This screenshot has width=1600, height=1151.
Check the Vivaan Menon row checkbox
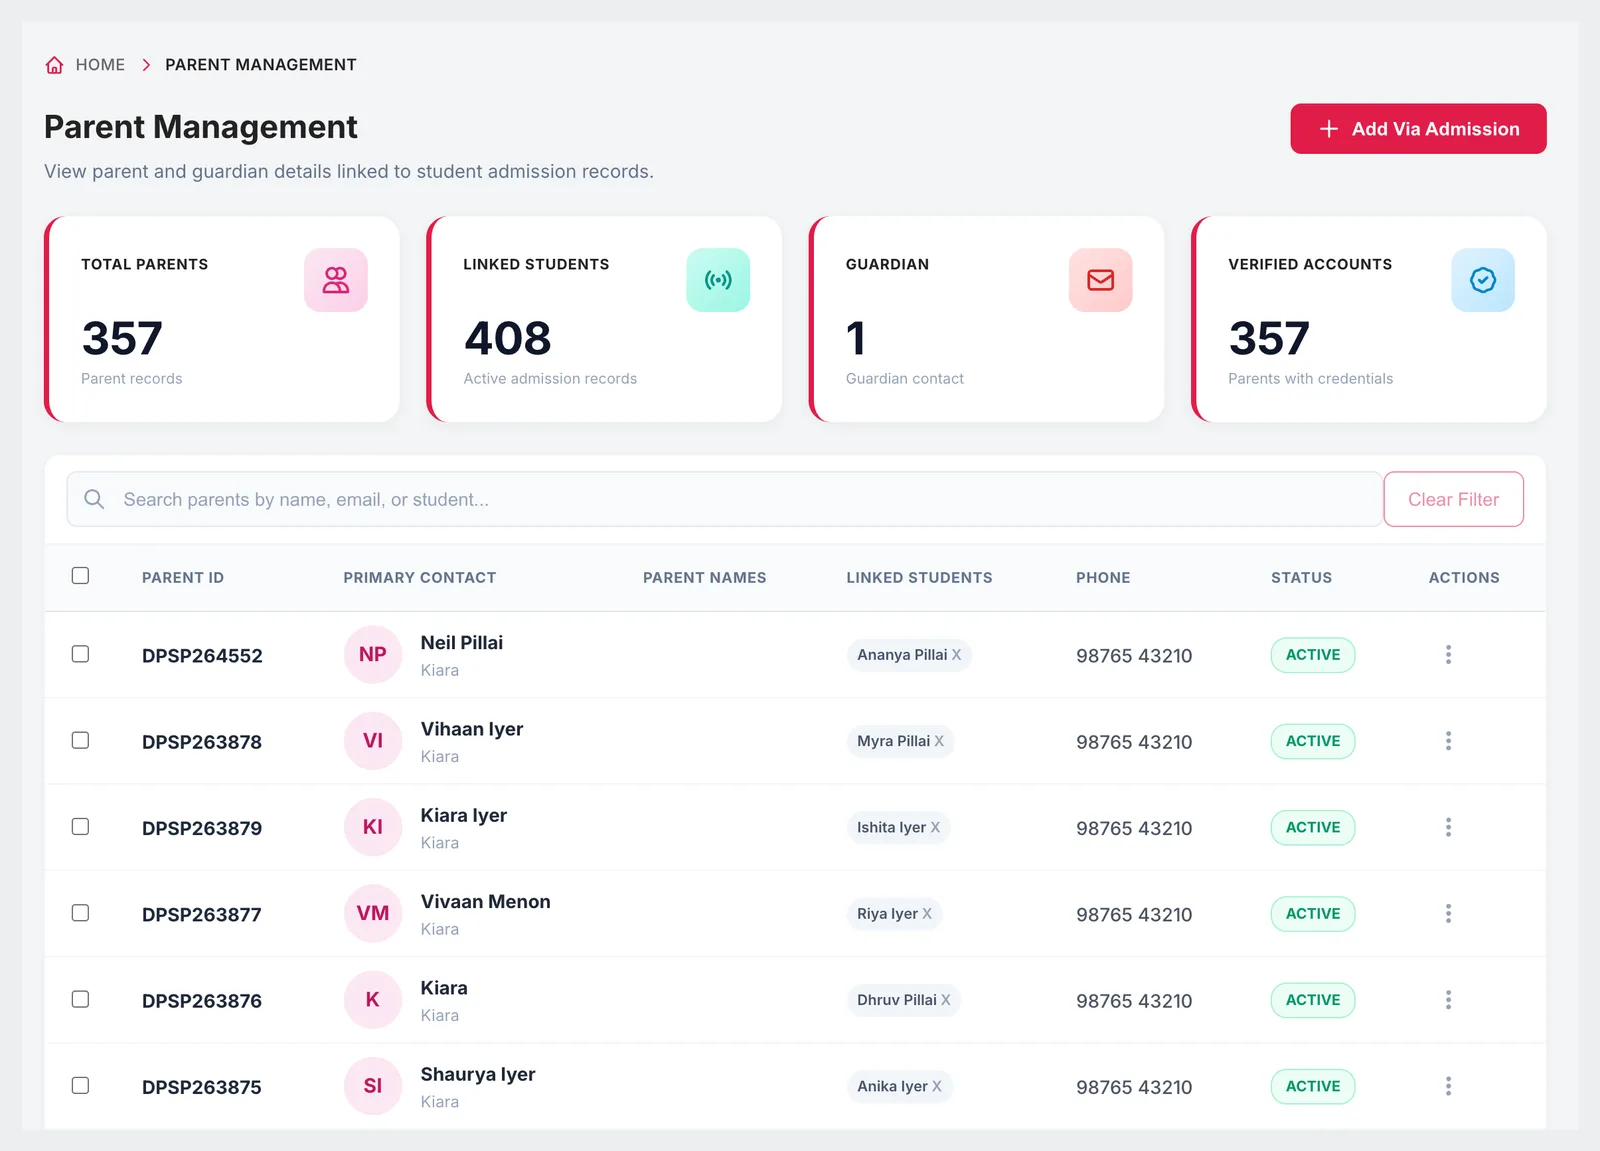click(81, 913)
